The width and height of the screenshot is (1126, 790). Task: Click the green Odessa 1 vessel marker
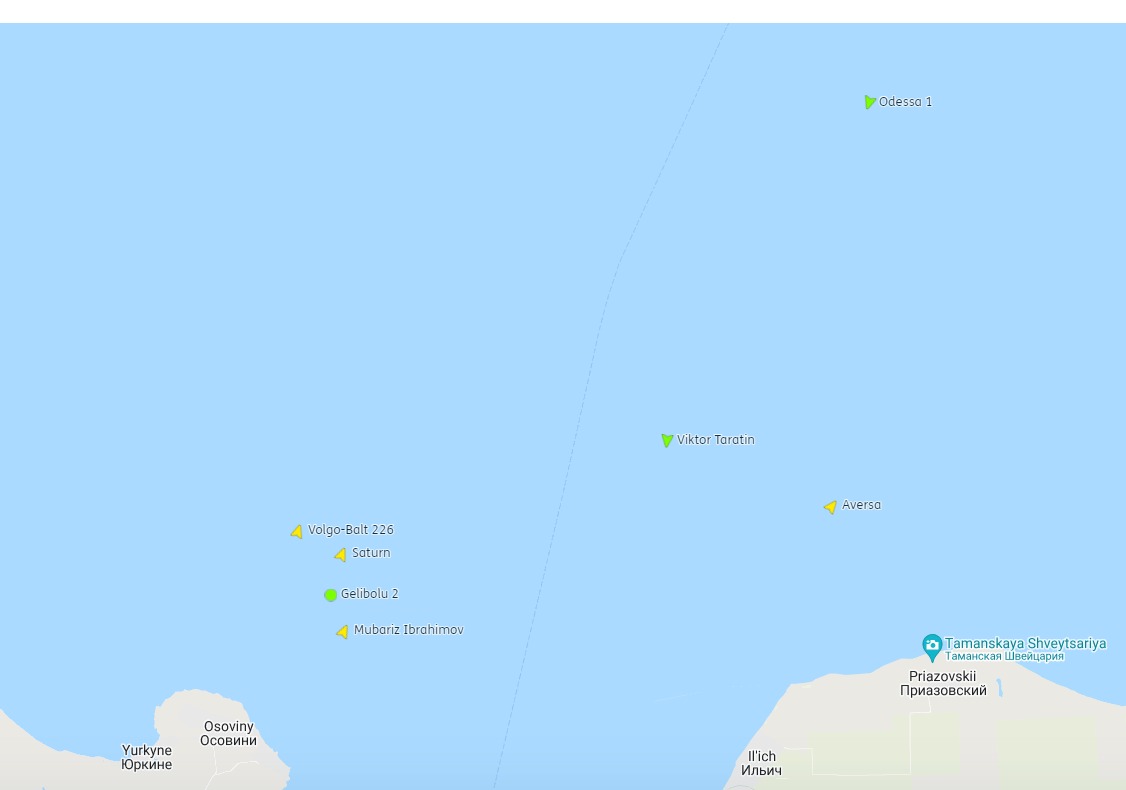870,102
